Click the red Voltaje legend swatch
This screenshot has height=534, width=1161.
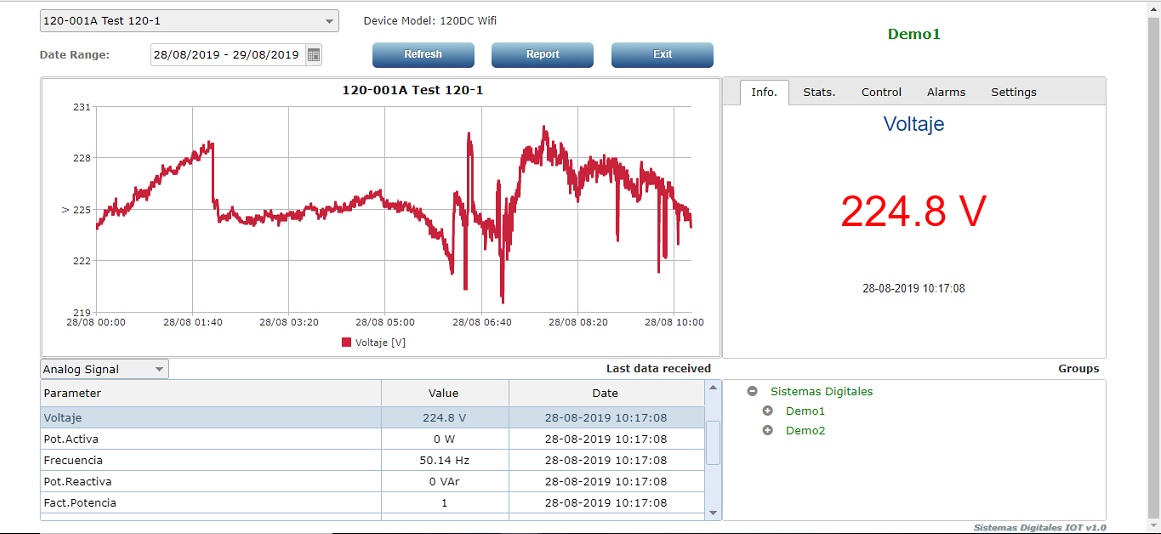click(x=347, y=342)
